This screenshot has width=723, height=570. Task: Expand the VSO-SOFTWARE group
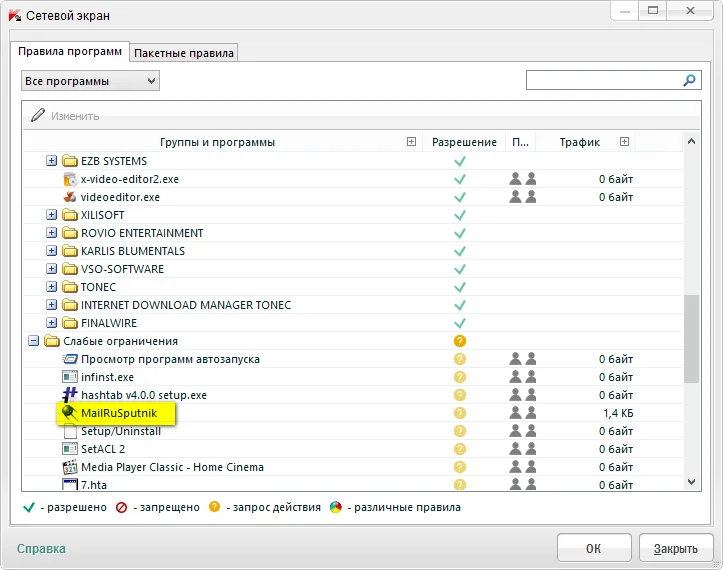pos(52,269)
